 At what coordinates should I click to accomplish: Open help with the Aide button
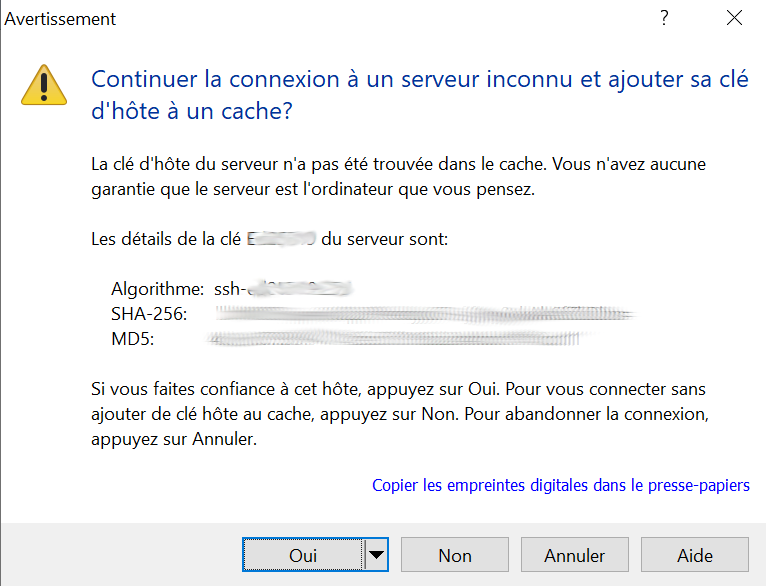point(694,555)
